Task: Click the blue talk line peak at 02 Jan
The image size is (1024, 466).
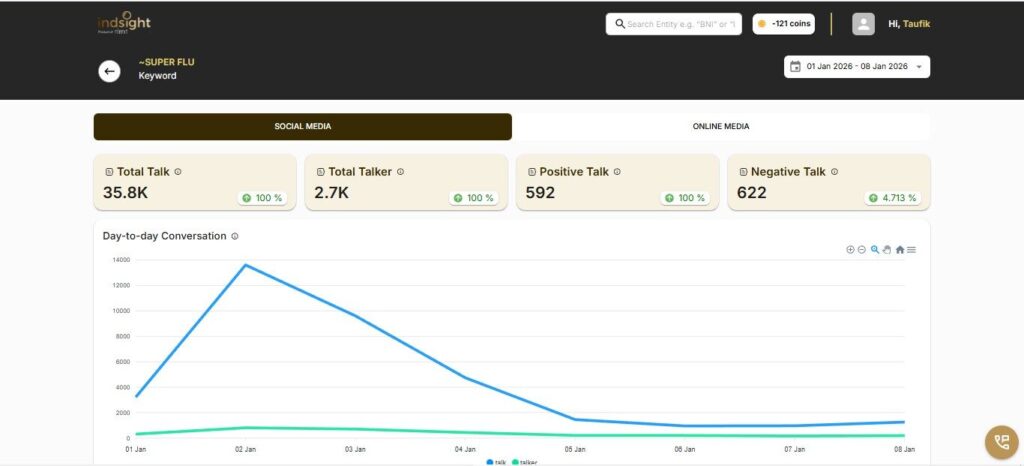Action: pyautogui.click(x=246, y=265)
